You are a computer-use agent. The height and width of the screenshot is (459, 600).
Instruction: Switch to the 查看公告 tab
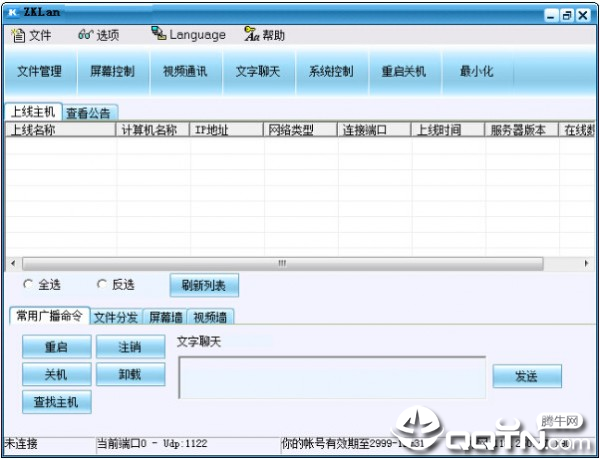(x=89, y=113)
